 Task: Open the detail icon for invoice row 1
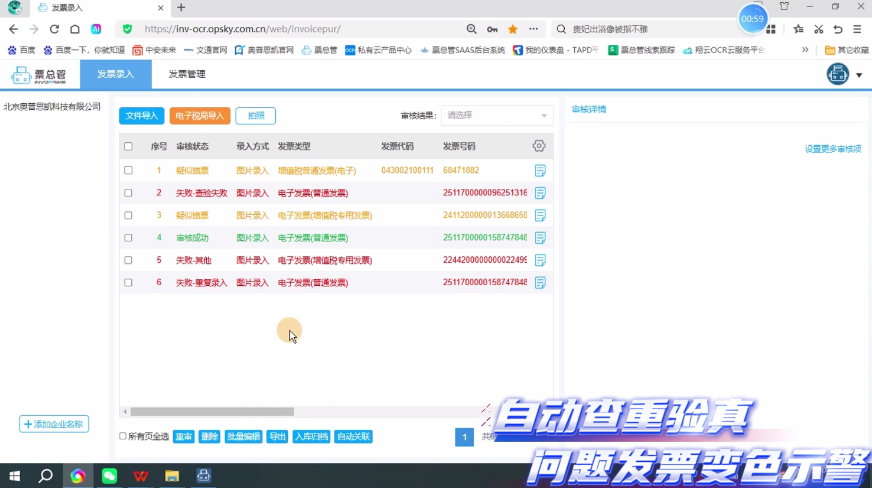(540, 170)
